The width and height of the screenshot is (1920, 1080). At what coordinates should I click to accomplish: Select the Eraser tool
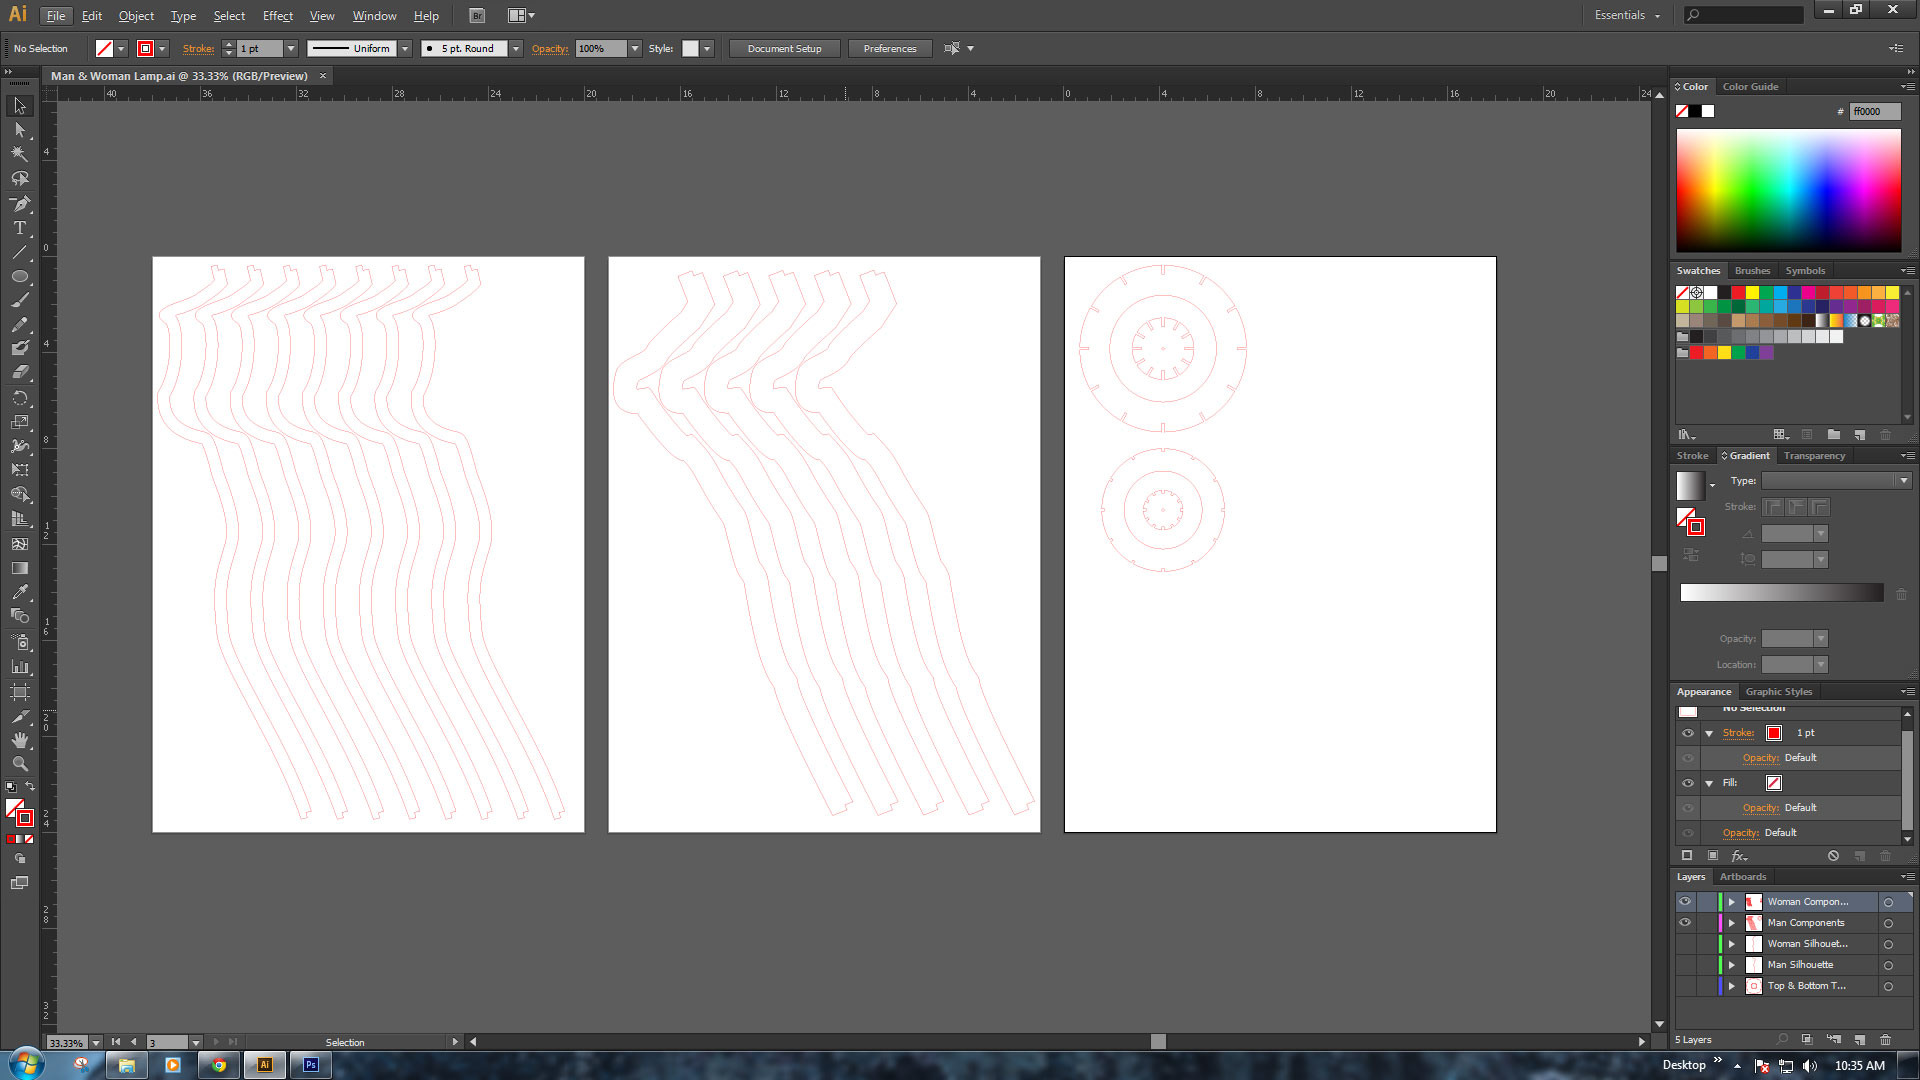pyautogui.click(x=20, y=372)
